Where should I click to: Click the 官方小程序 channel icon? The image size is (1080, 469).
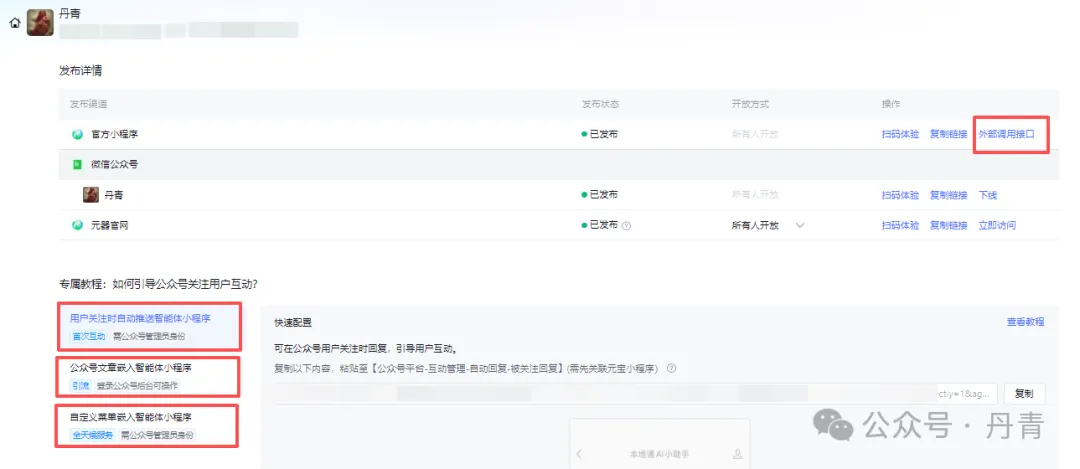(x=77, y=134)
